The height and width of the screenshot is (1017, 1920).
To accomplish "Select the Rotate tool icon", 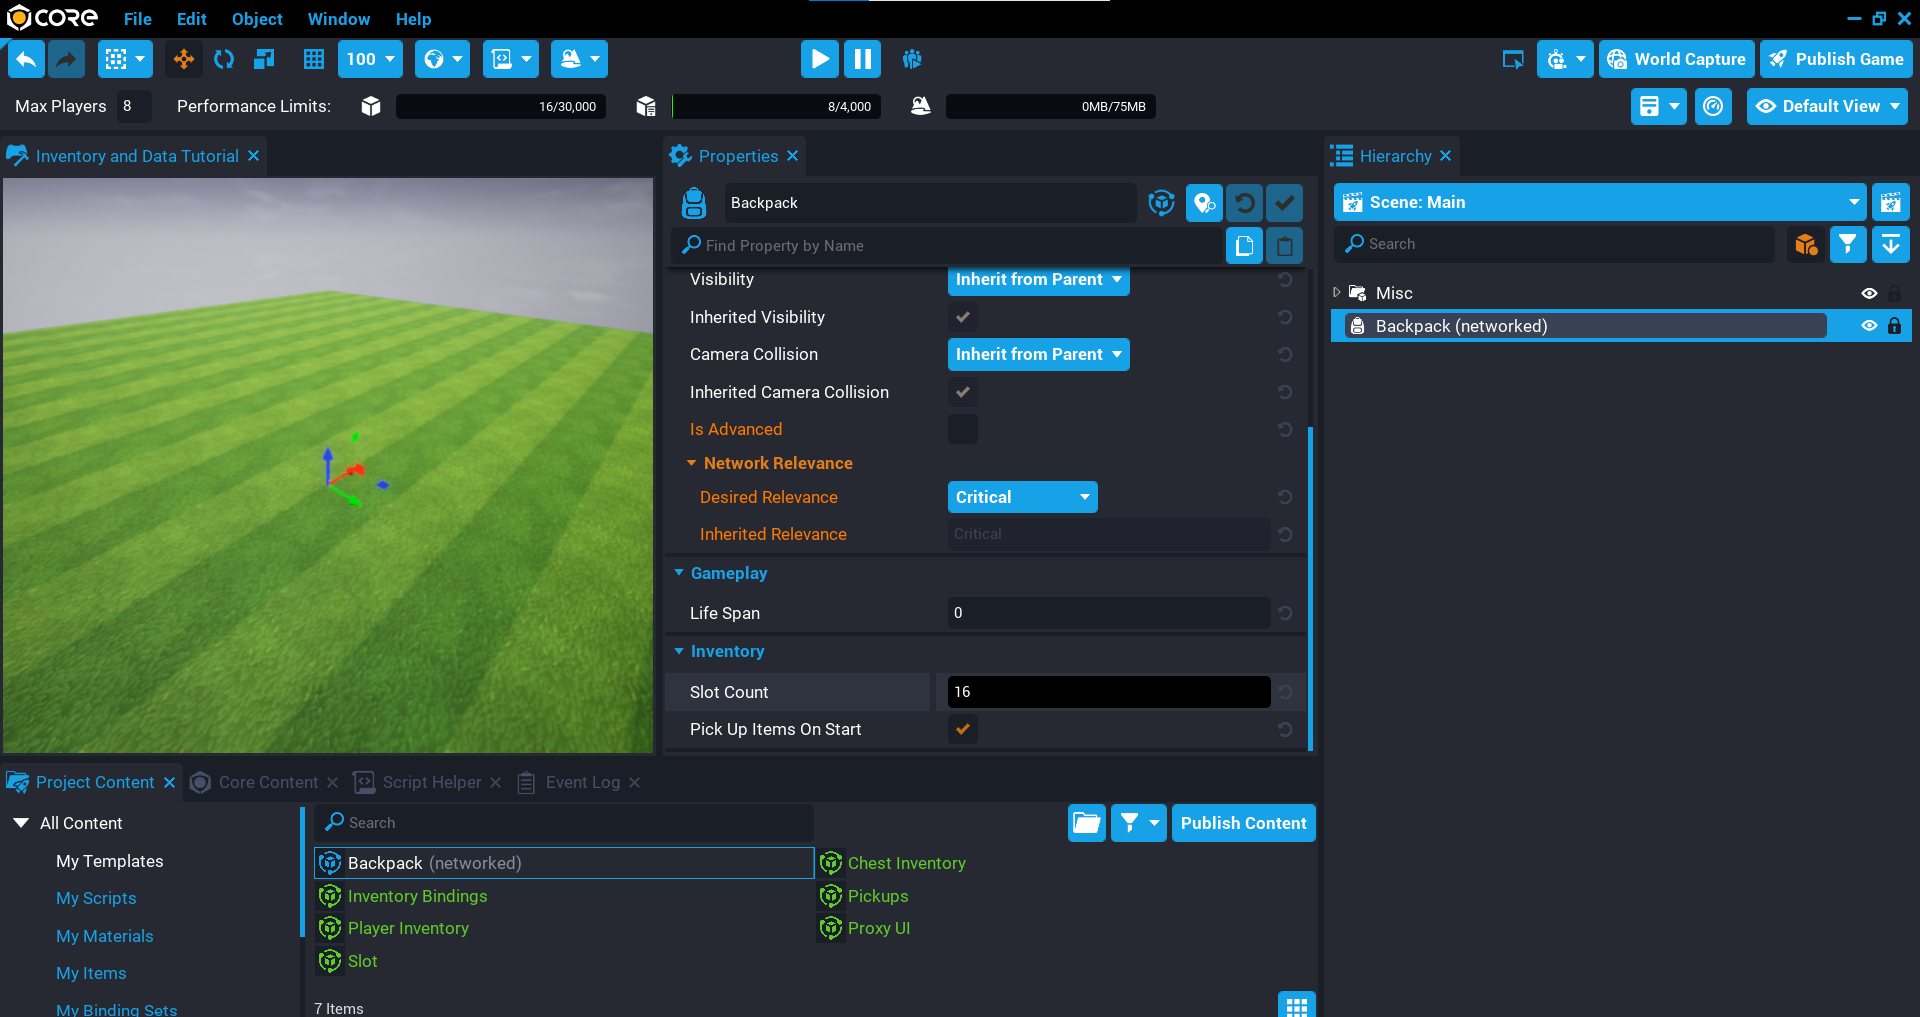I will coord(223,59).
